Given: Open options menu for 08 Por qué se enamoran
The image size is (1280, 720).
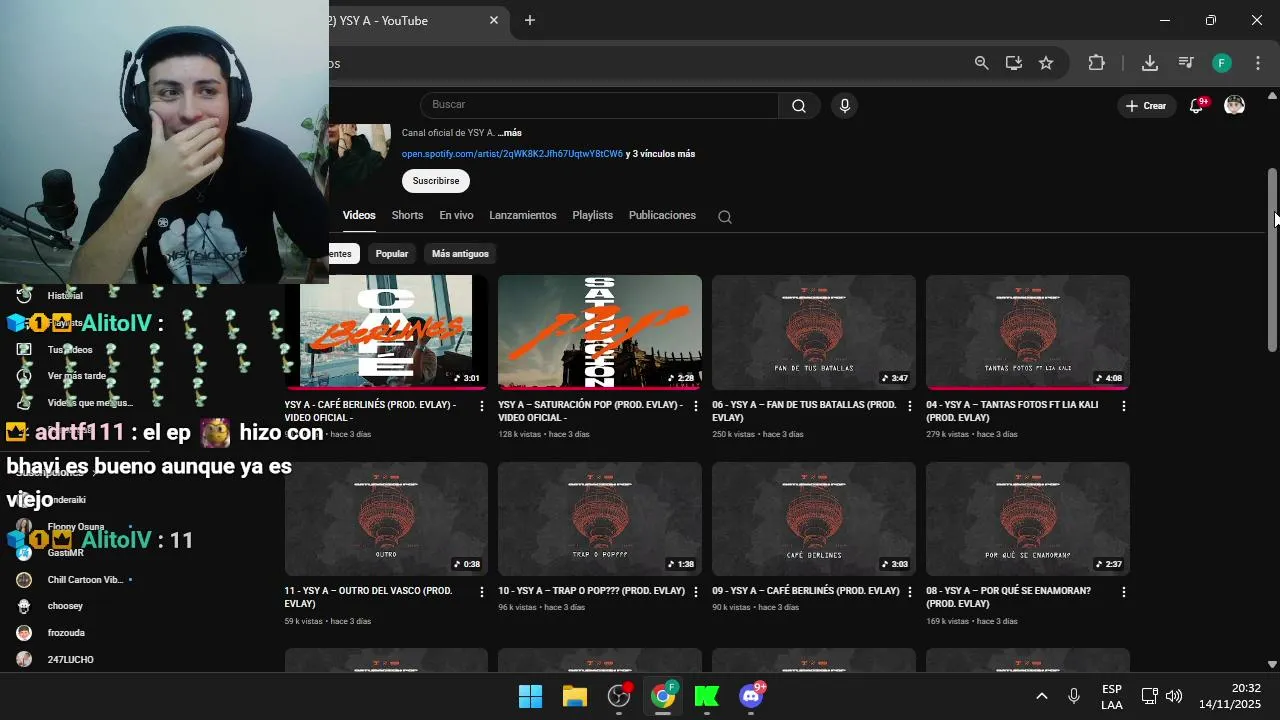Looking at the screenshot, I should pos(1124,592).
